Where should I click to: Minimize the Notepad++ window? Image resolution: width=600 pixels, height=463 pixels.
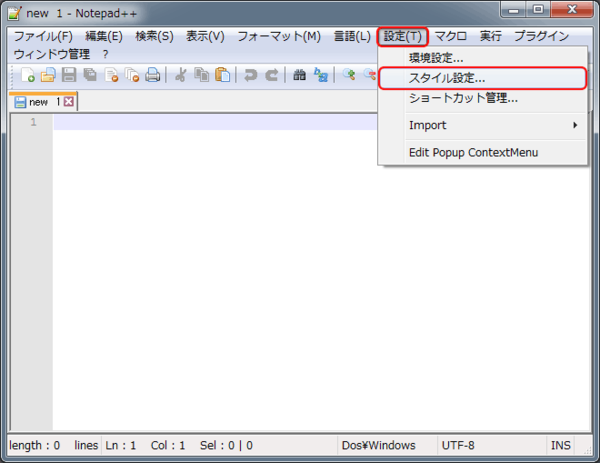click(513, 10)
